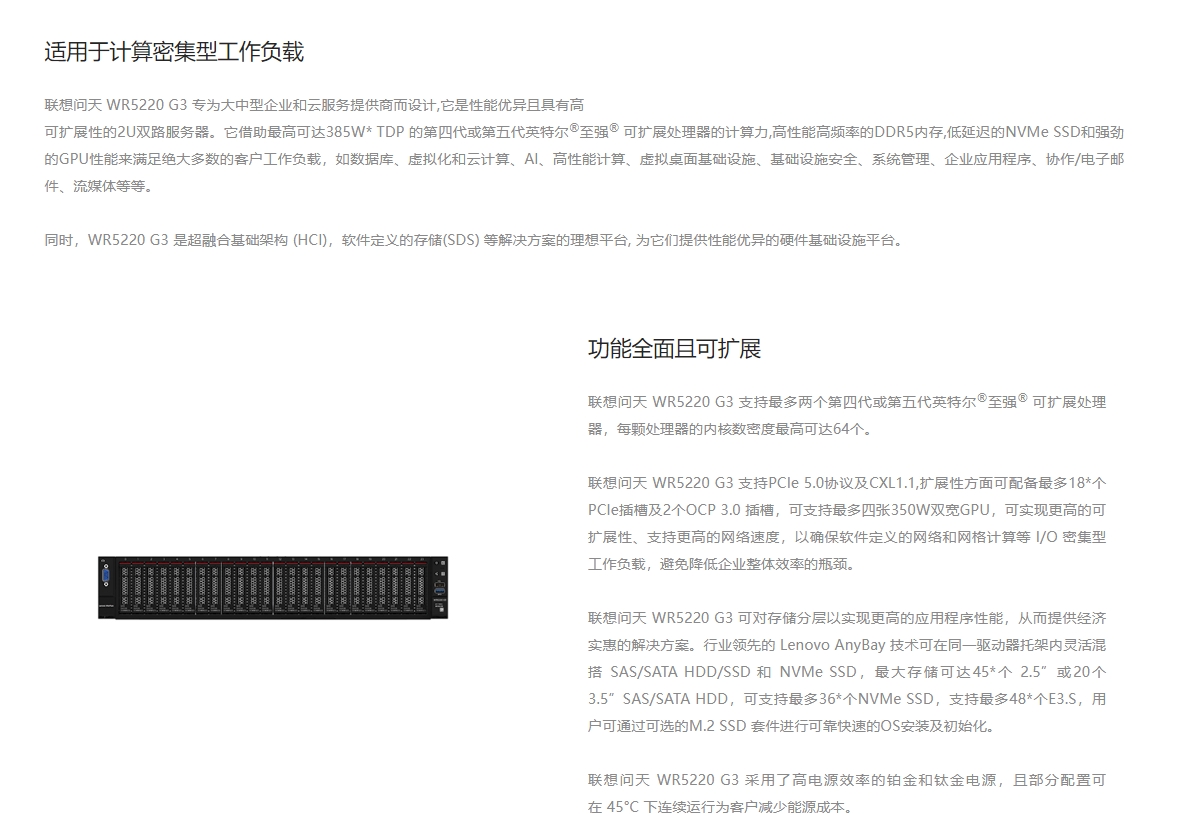Click the line starting 在 45°C 下连续运行
The image size is (1179, 831).
721,808
